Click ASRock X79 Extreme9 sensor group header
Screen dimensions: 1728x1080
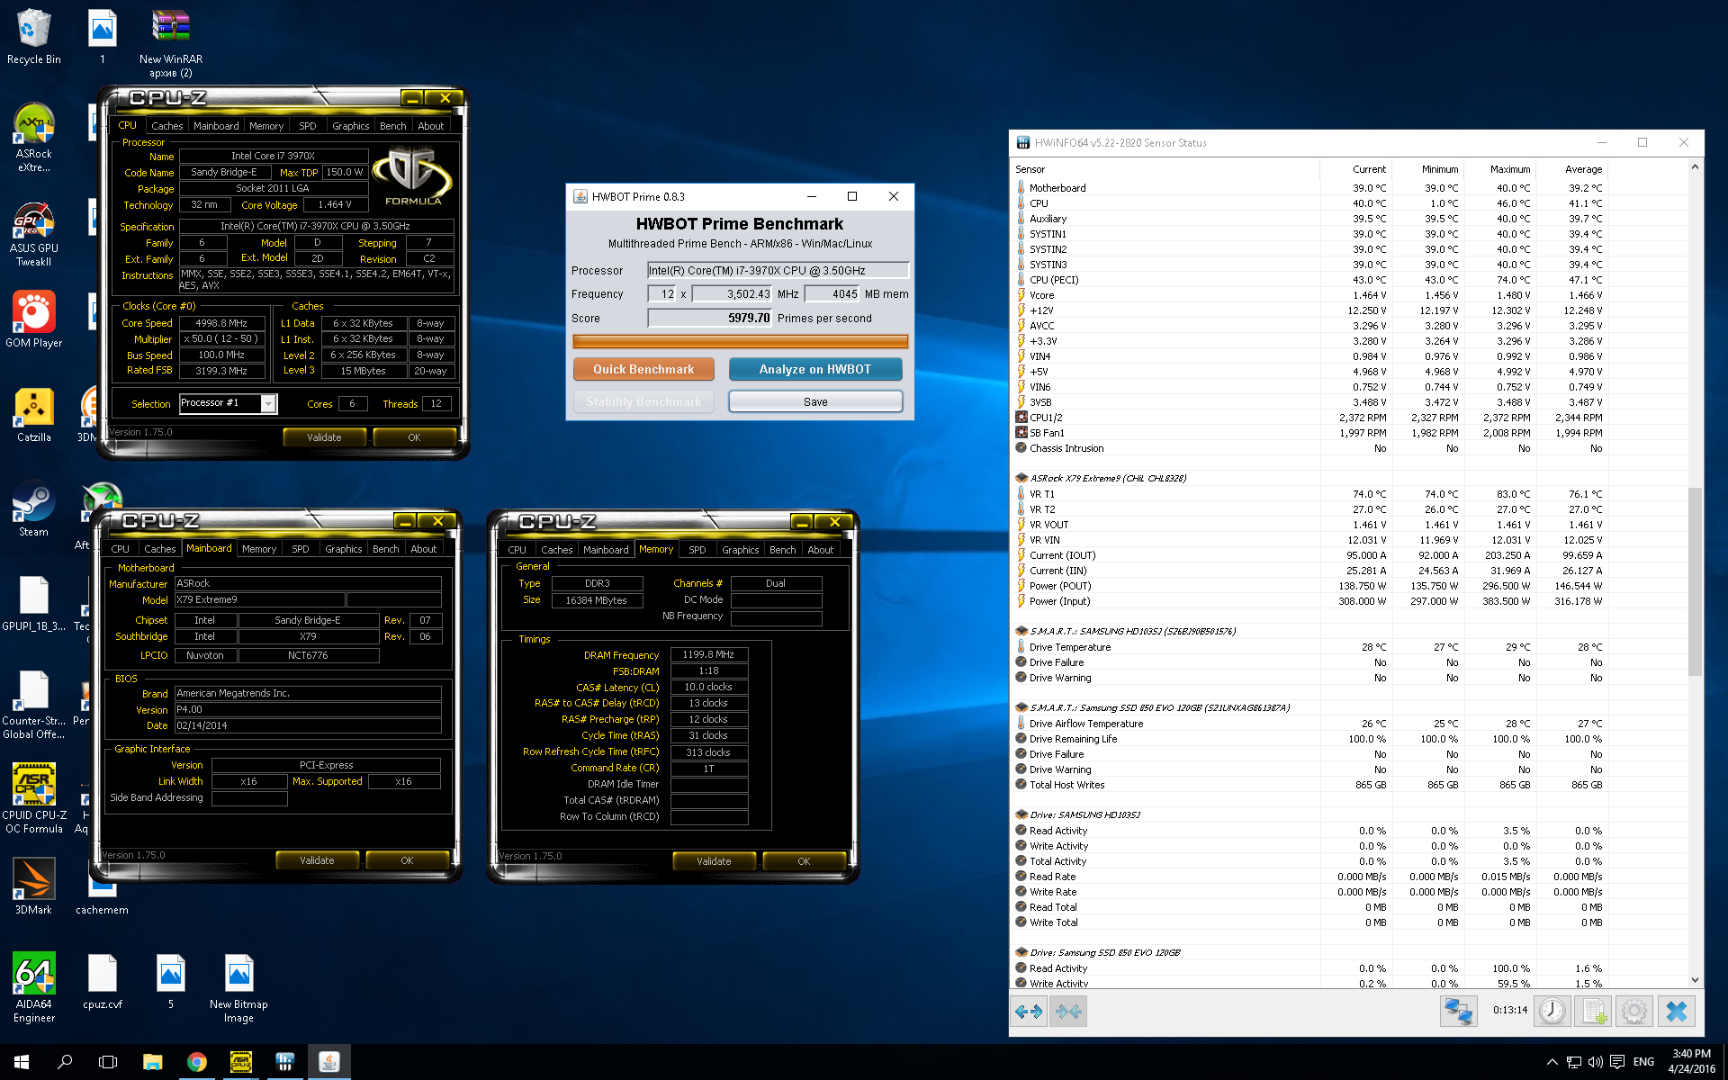(x=1107, y=478)
